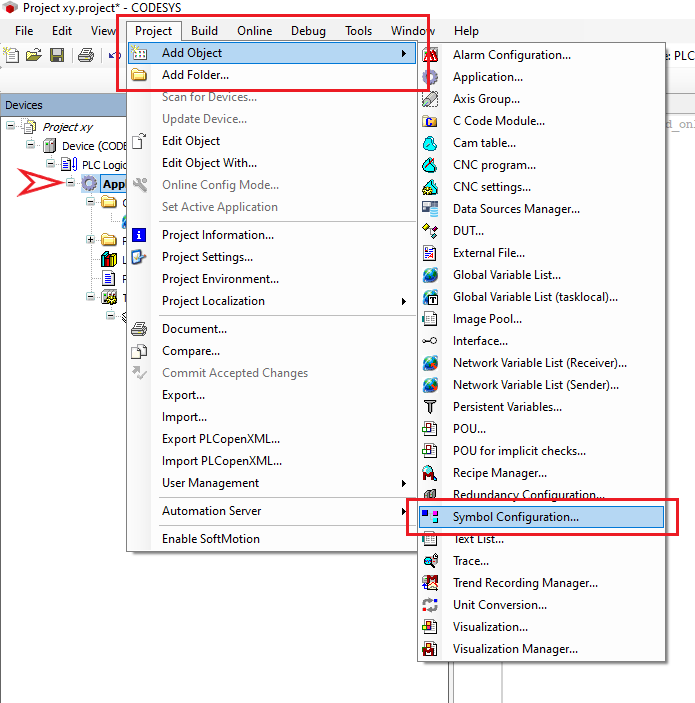Click the Alarm Configuration icon
Viewport: 695px width, 703px height.
(431, 55)
